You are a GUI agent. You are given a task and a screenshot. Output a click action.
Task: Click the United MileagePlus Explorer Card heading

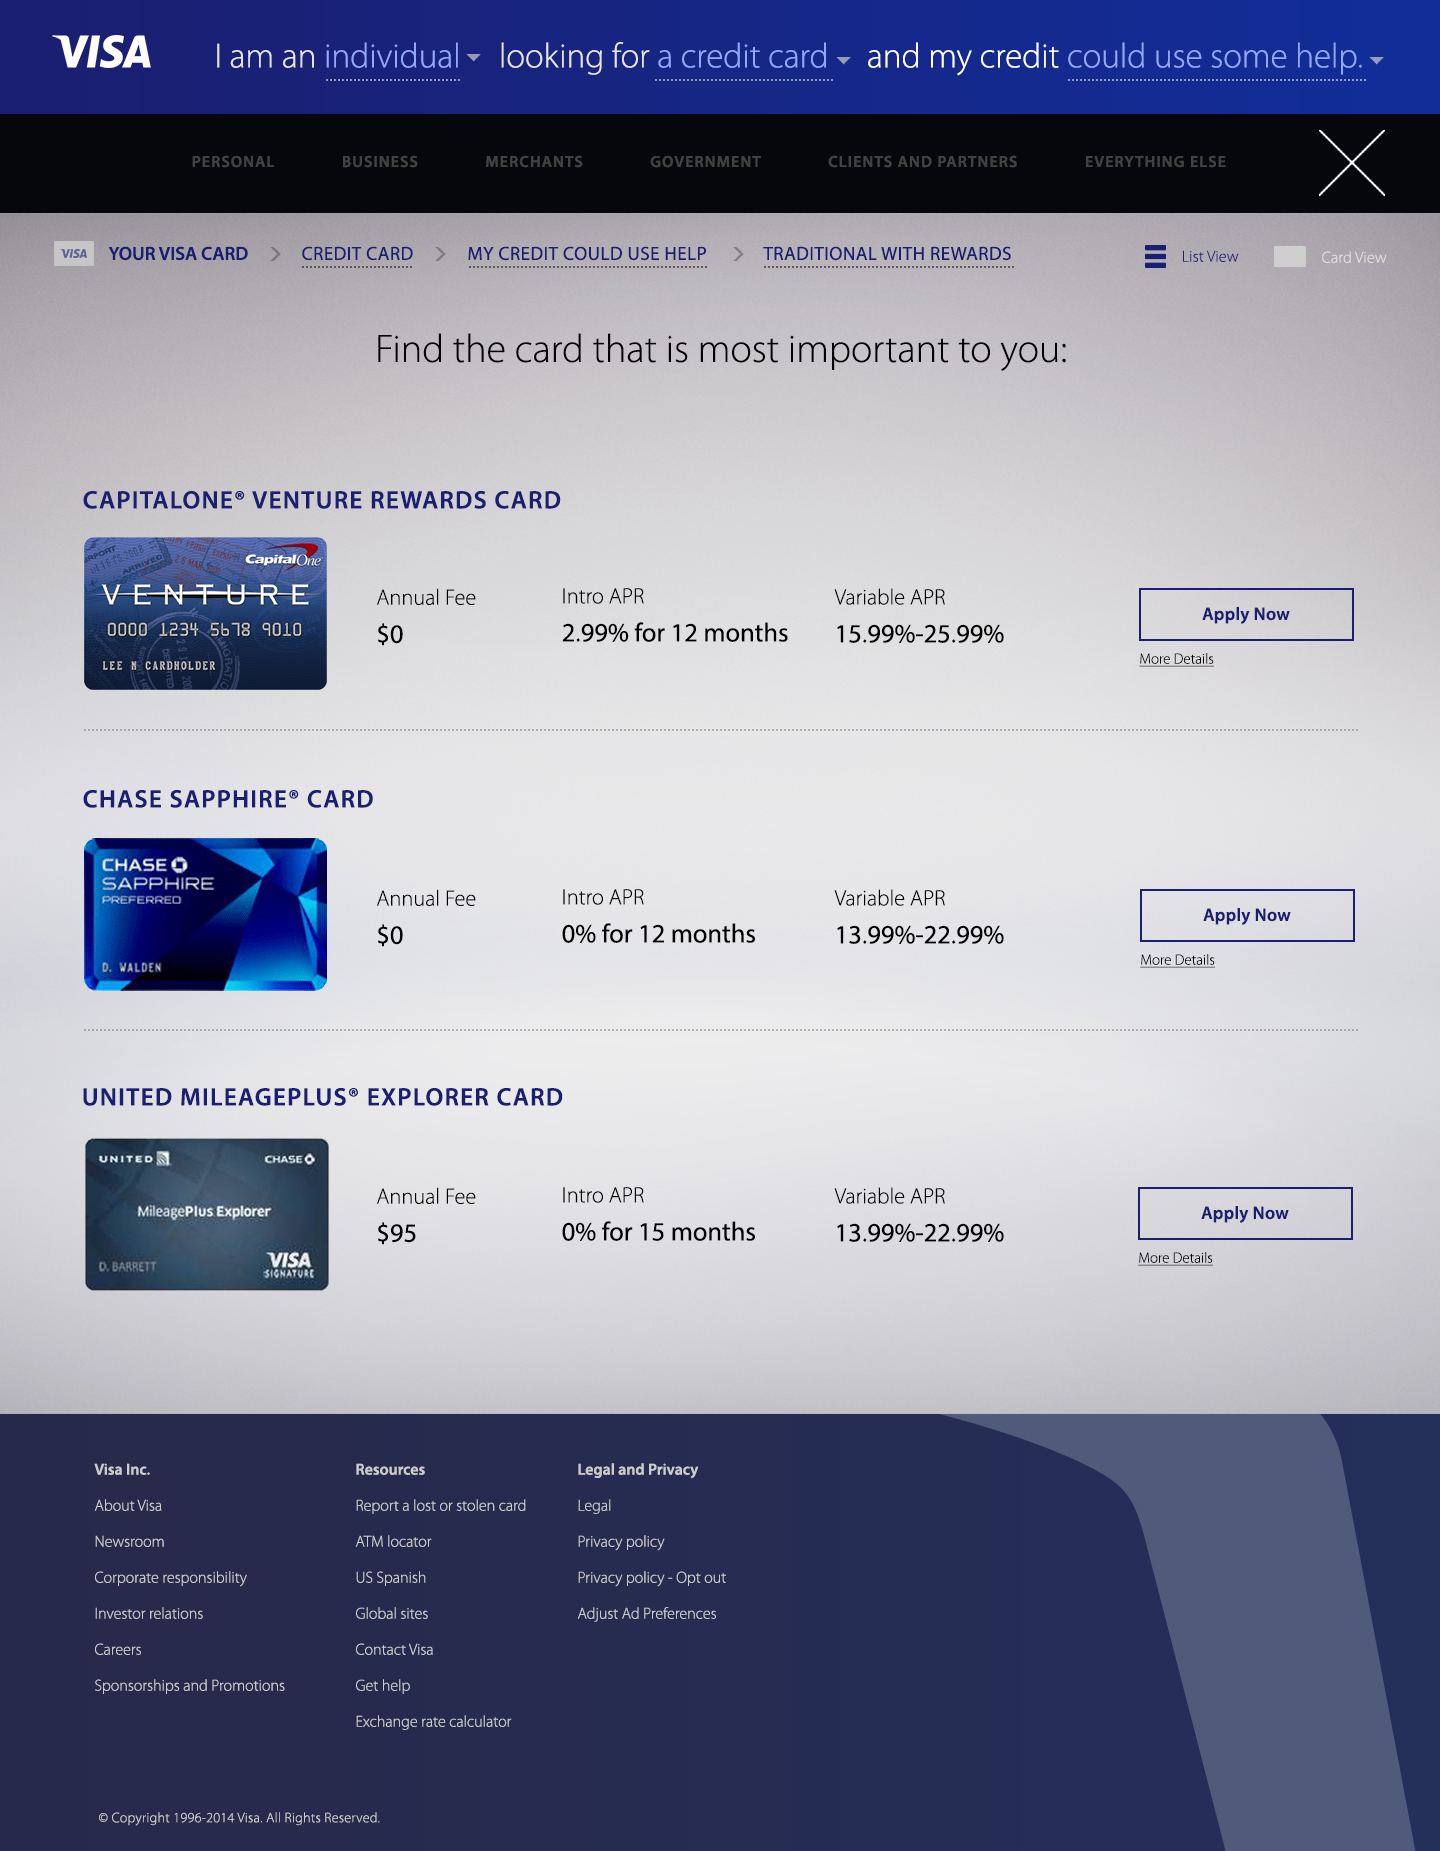tap(323, 1097)
